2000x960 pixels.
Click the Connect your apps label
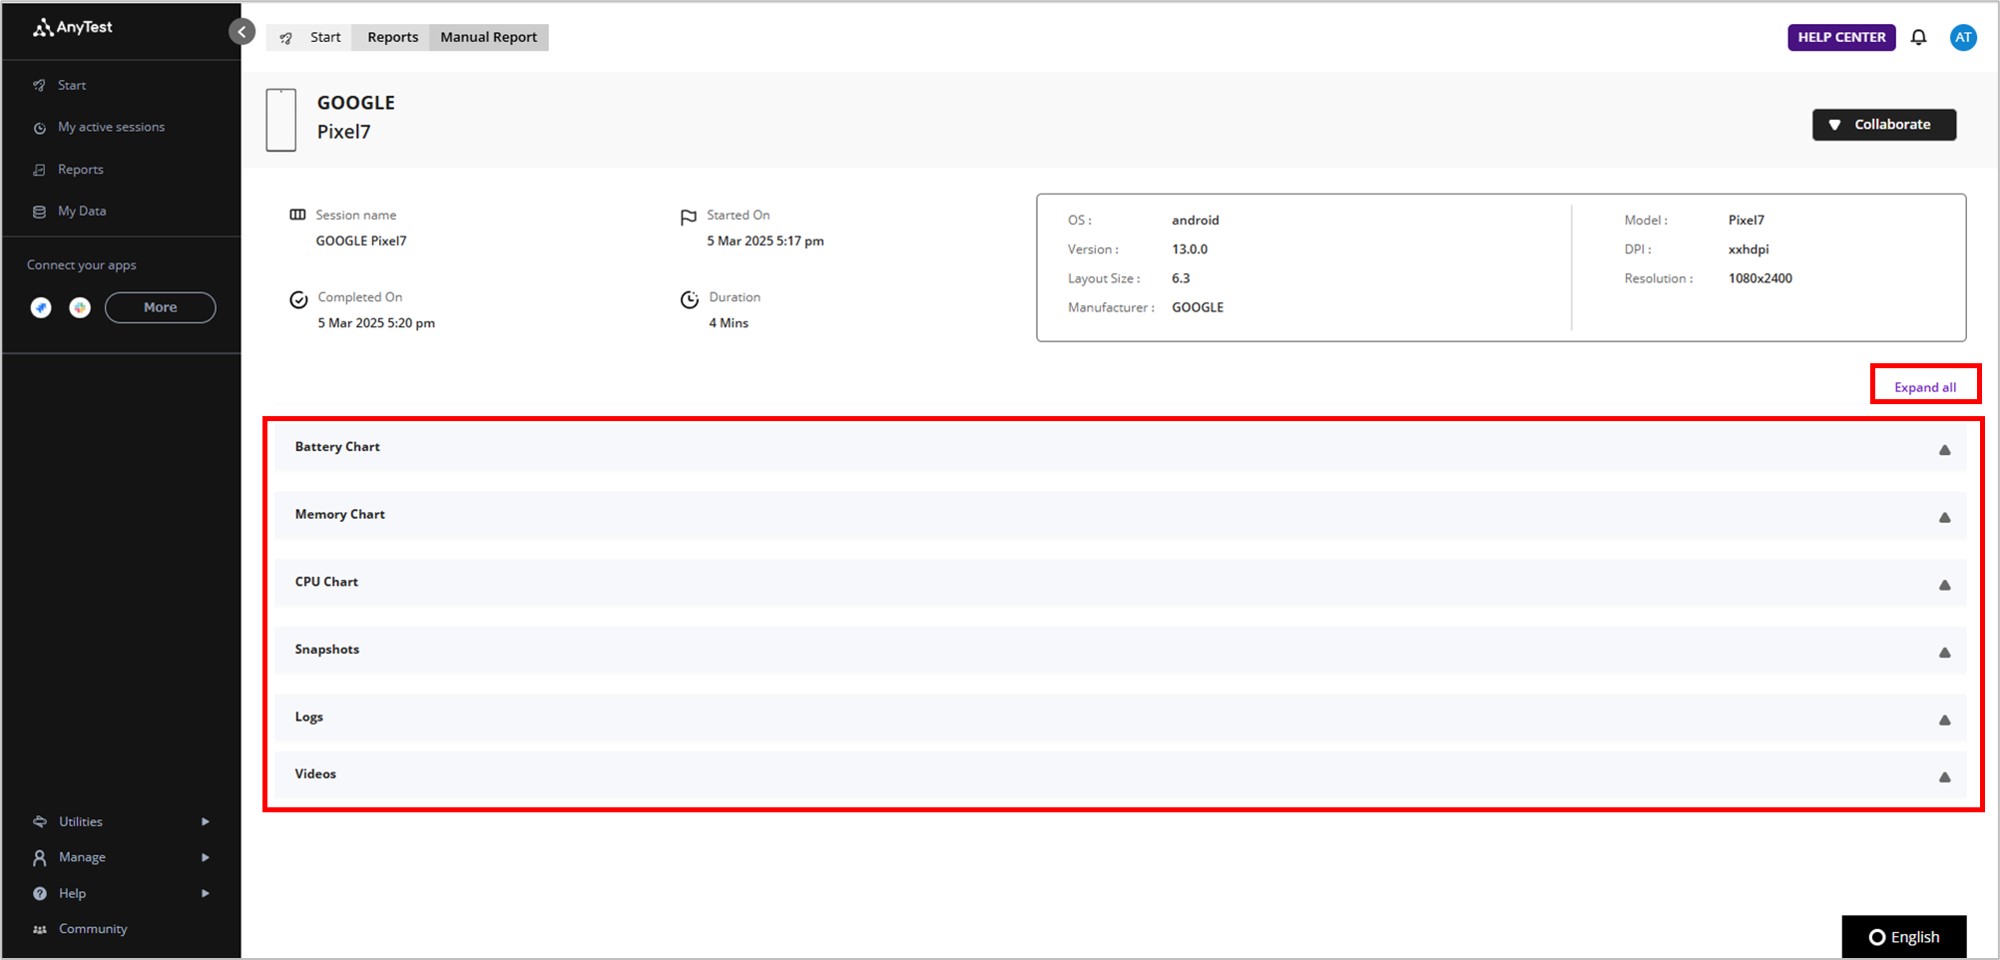click(81, 265)
